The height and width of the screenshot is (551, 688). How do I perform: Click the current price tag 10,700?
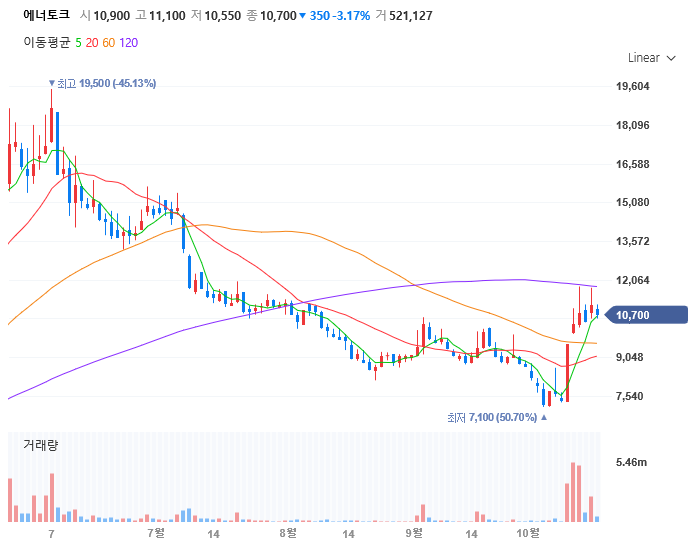(x=645, y=315)
